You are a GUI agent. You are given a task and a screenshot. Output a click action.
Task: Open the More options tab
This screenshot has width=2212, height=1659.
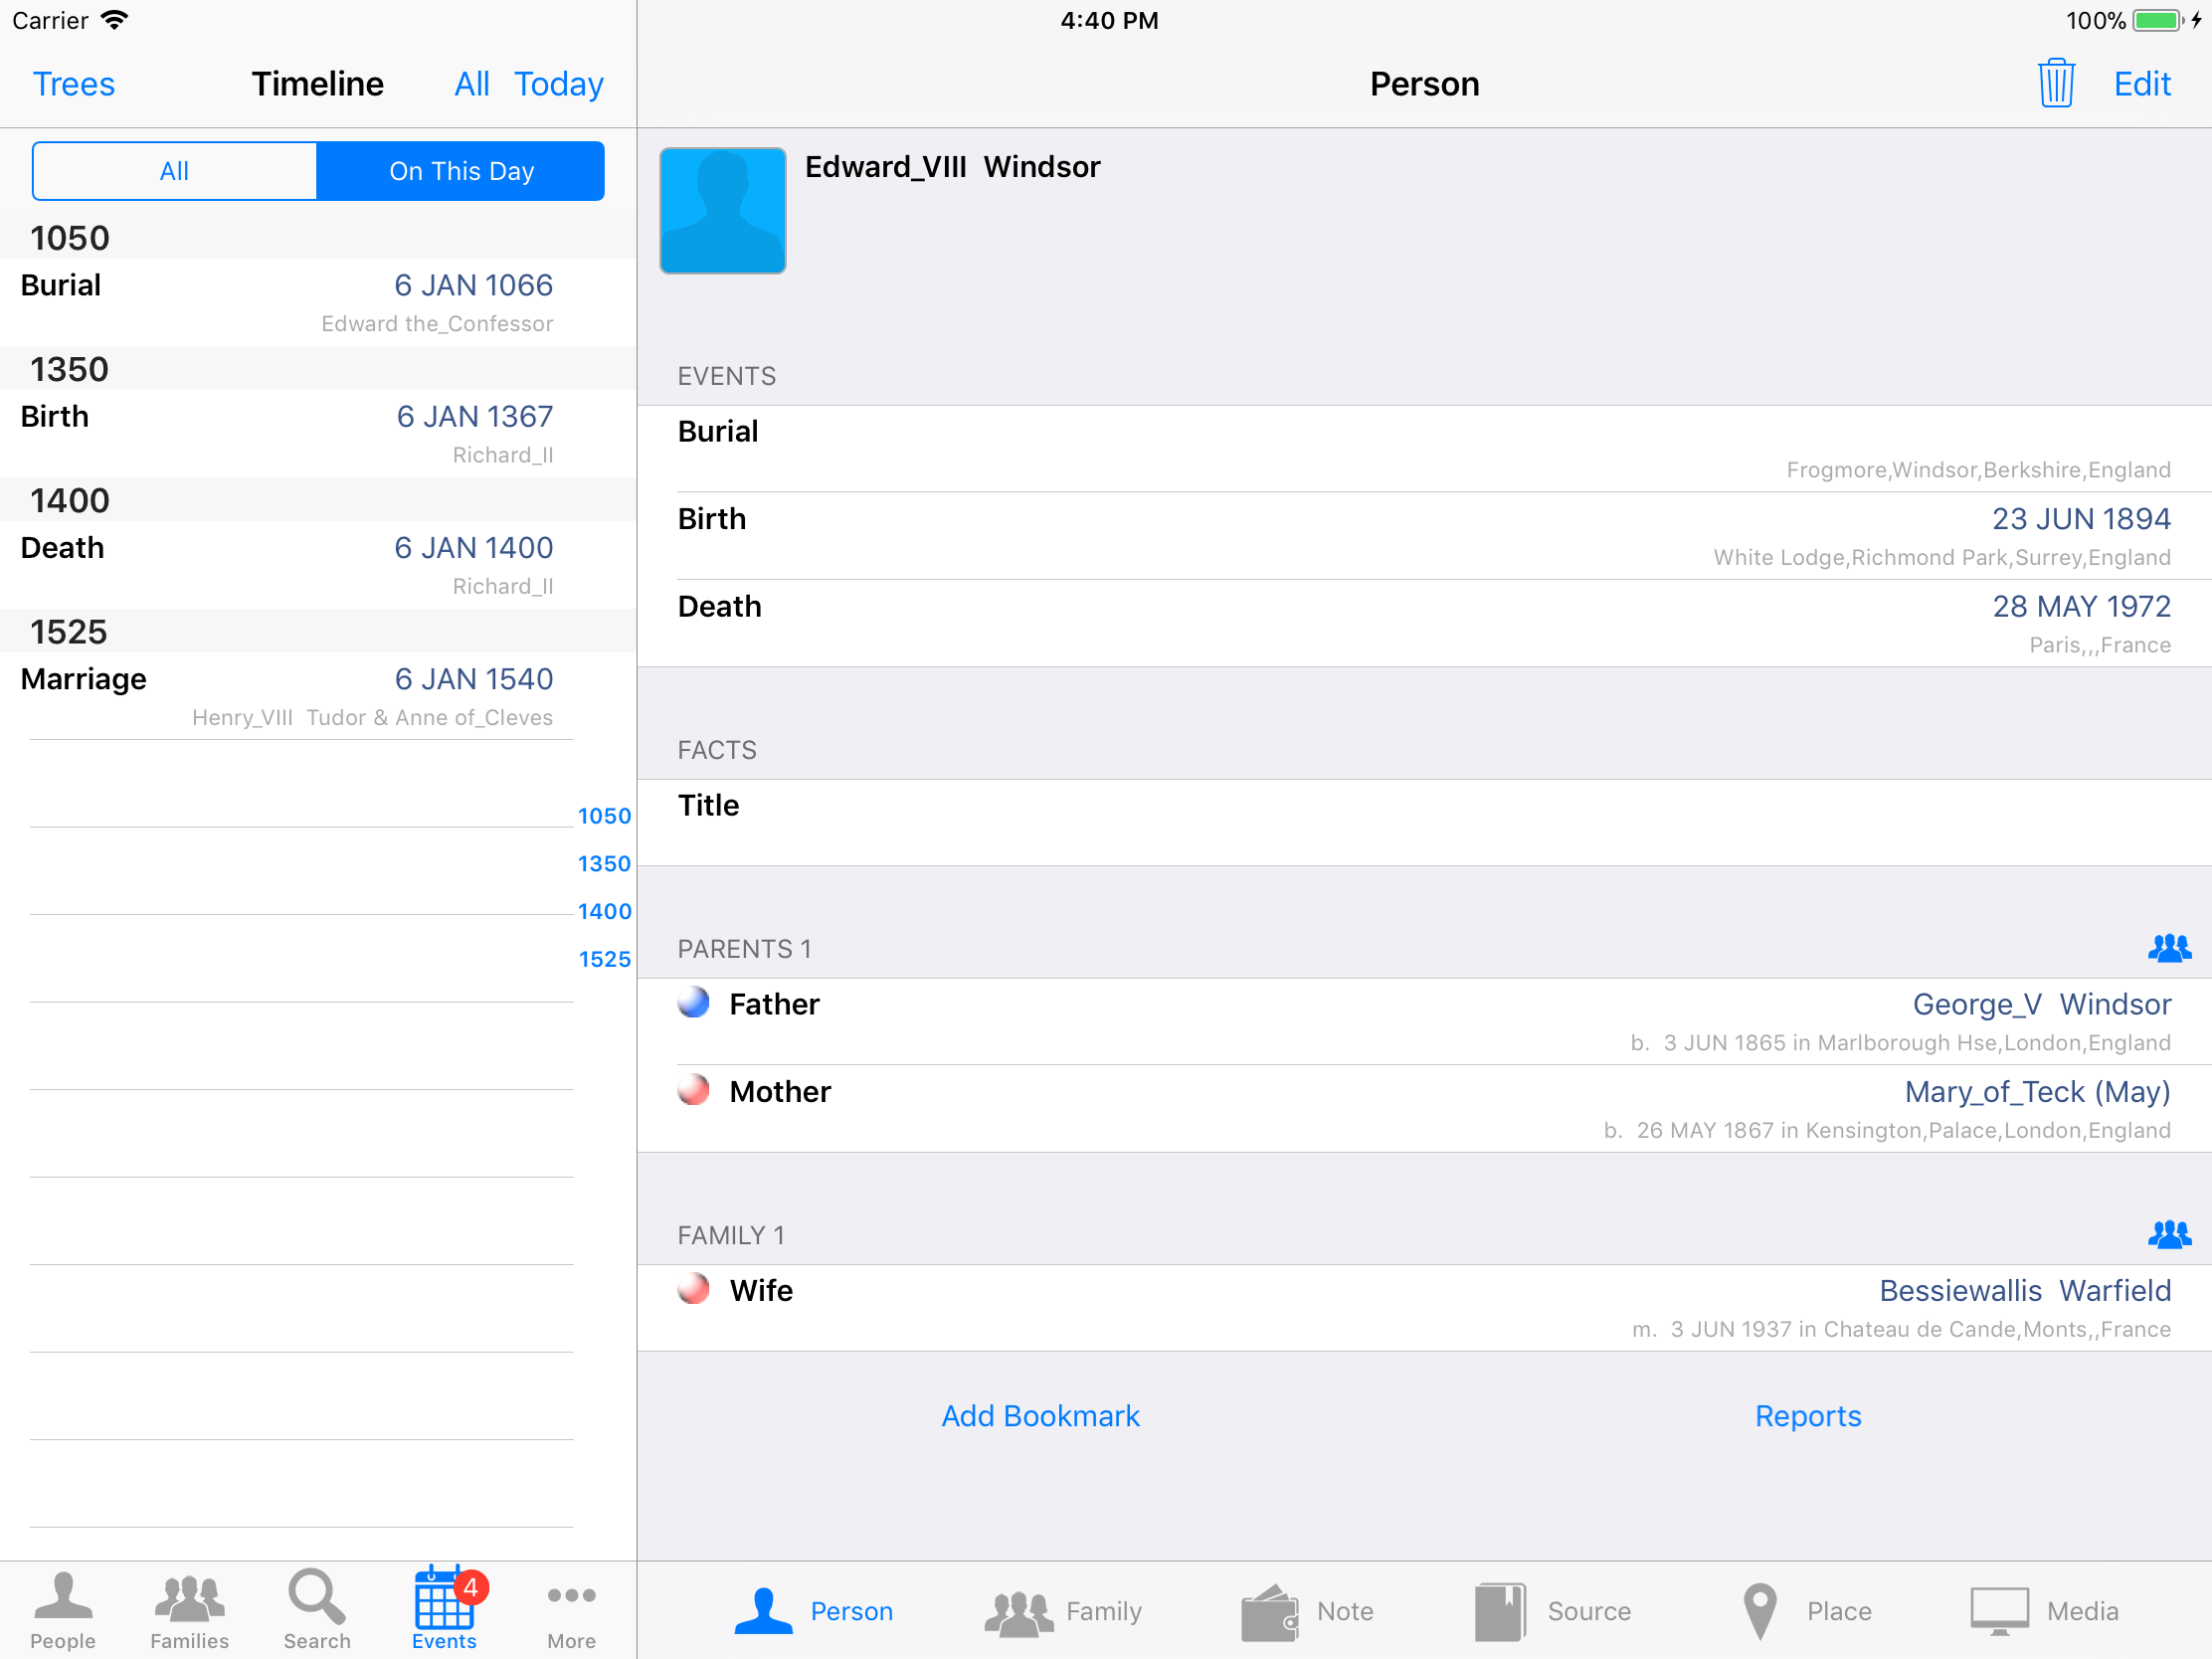[x=571, y=1608]
